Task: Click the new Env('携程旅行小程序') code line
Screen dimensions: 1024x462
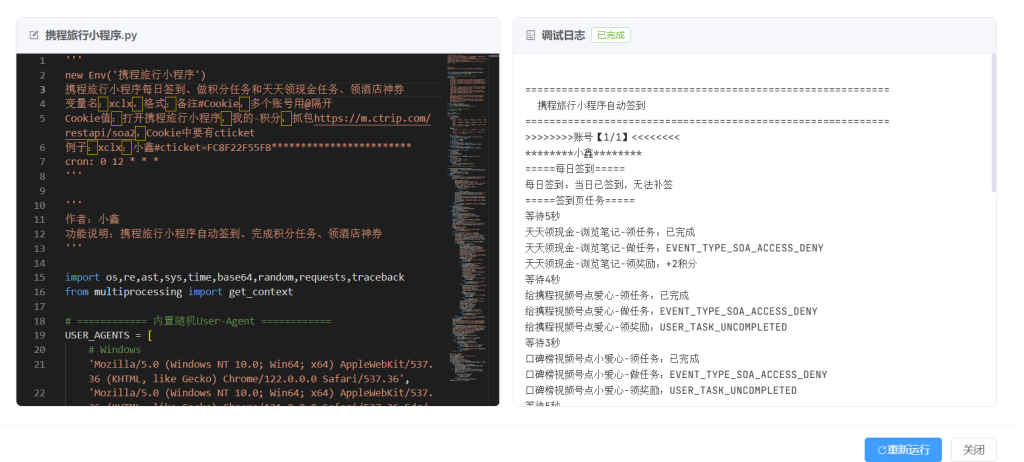Action: point(136,74)
